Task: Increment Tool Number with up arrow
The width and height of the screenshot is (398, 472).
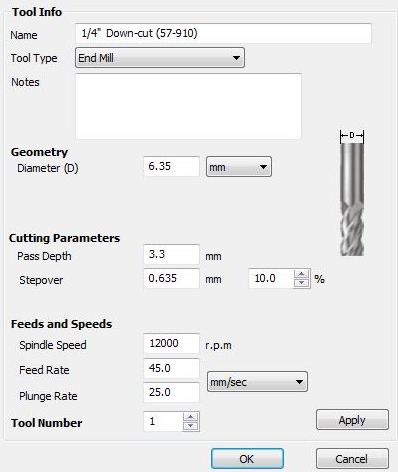Action: pos(191,417)
